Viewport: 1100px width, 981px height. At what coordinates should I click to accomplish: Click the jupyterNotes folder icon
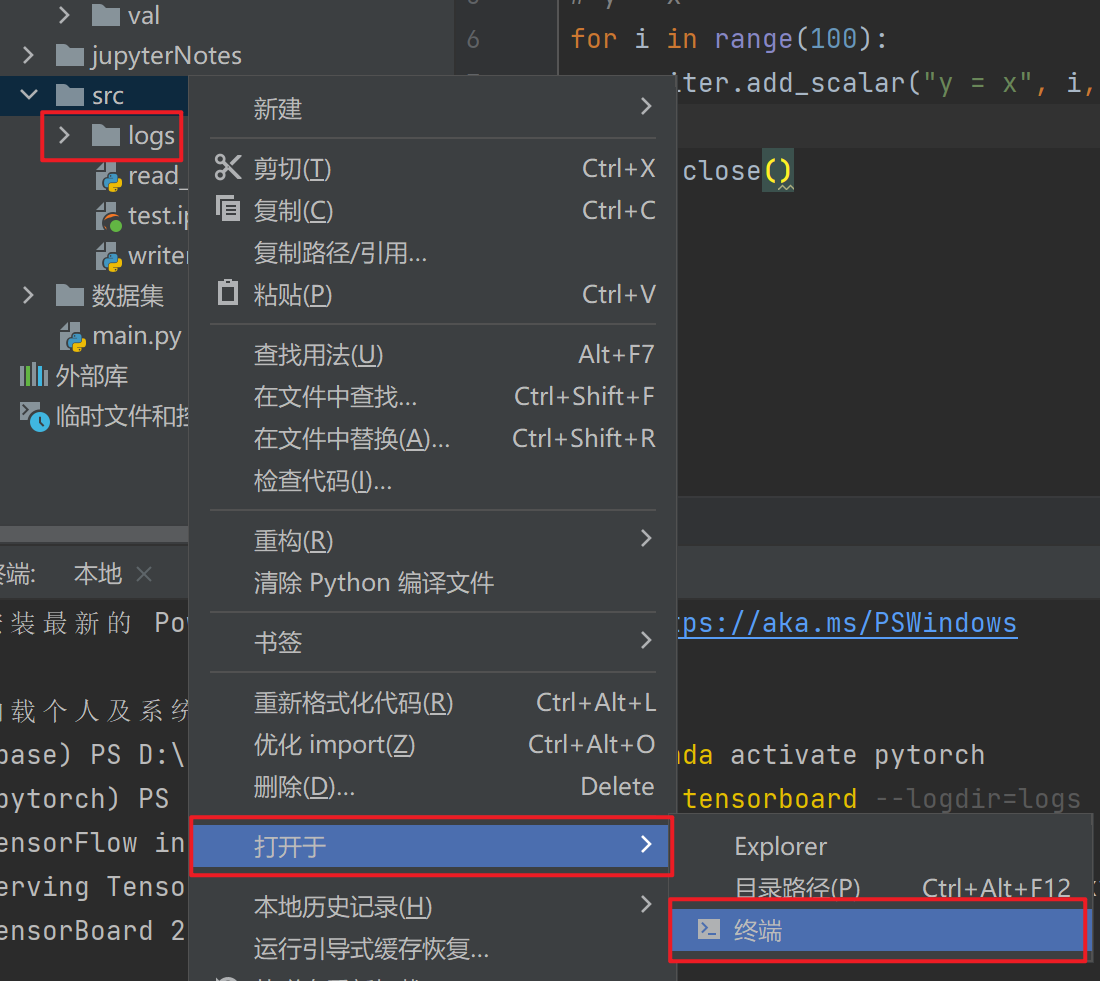[69, 55]
